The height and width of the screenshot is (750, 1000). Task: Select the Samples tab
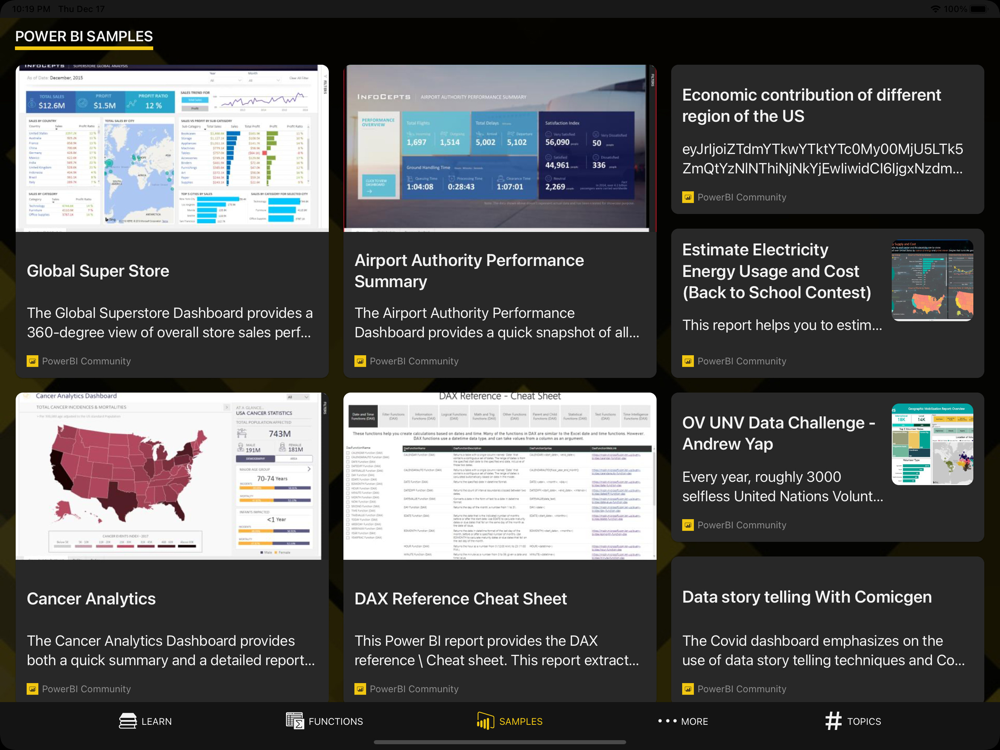[x=510, y=721]
